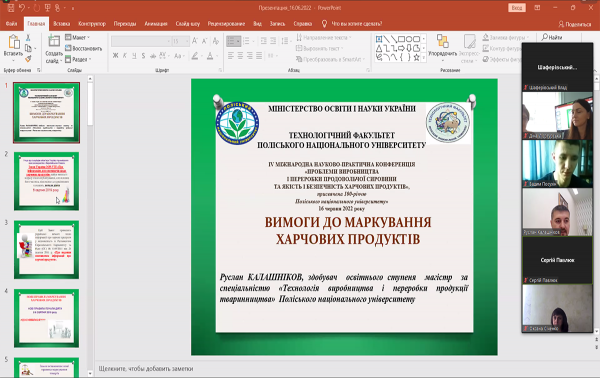Open the font color picker
This screenshot has height=378, width=600.
coord(210,56)
